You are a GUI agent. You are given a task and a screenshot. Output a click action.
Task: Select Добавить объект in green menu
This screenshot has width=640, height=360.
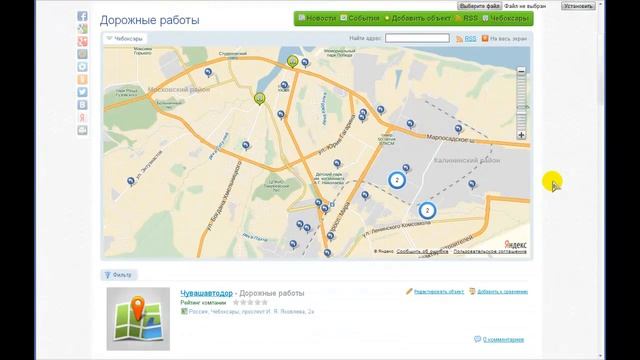click(418, 18)
